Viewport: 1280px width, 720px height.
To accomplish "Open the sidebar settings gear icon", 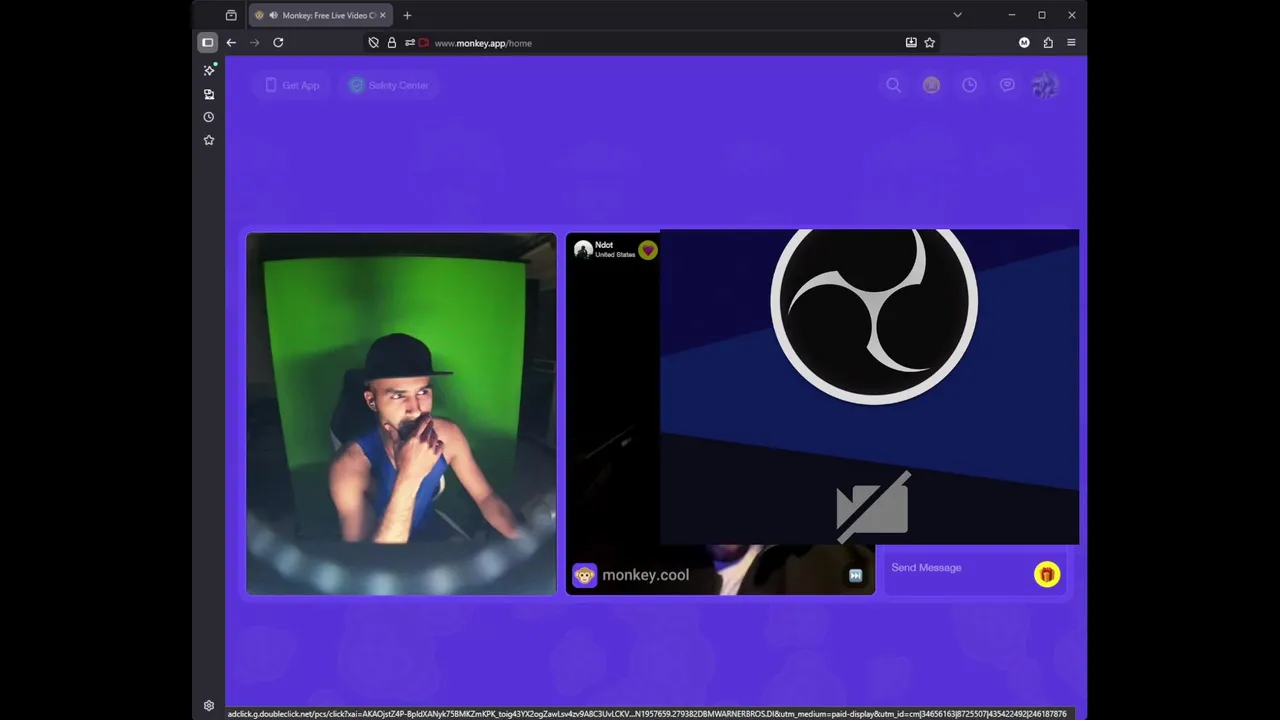I will 209,706.
